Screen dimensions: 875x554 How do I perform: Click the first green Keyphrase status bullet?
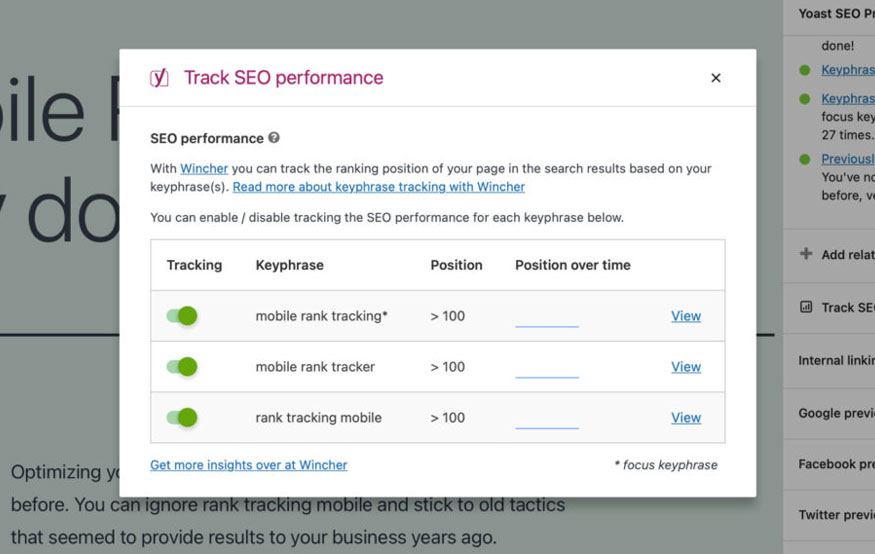pyautogui.click(x=805, y=70)
